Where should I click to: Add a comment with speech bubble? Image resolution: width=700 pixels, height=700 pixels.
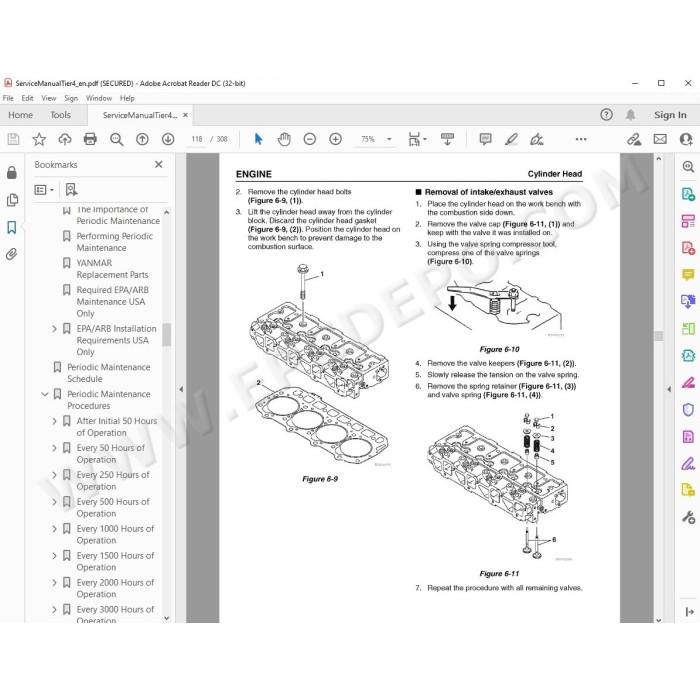point(485,139)
